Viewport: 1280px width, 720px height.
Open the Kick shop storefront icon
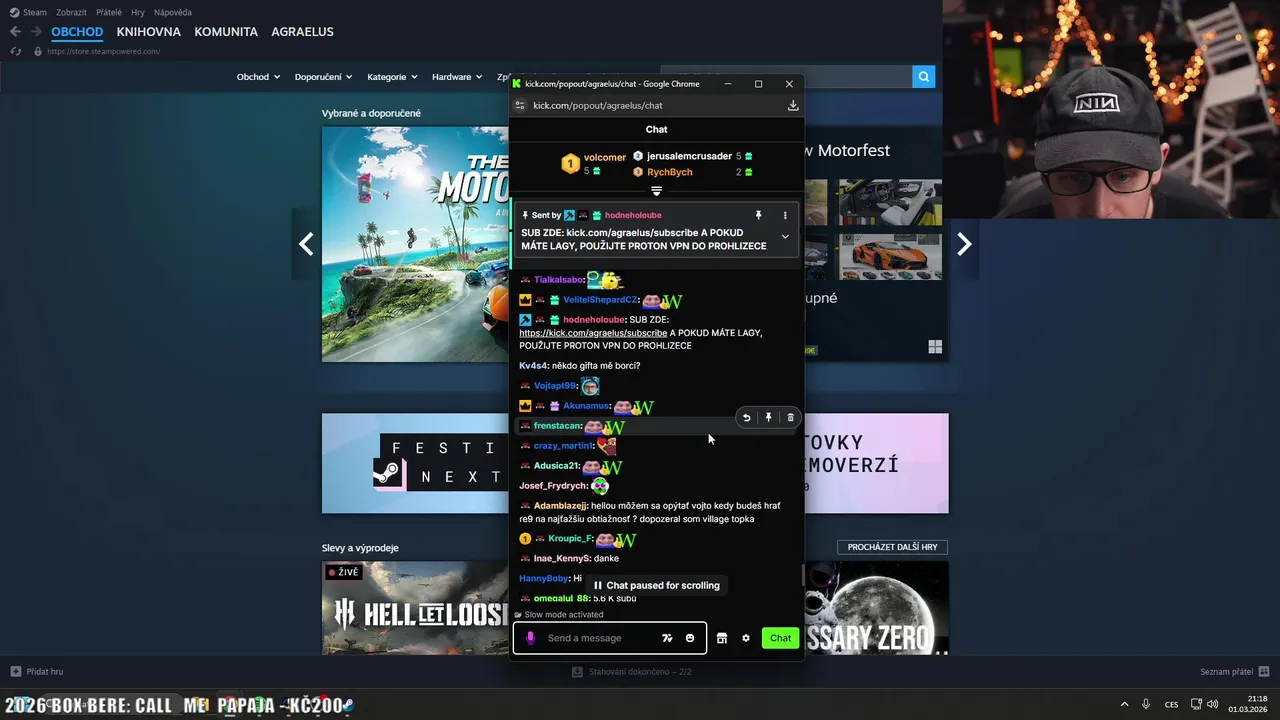(722, 638)
